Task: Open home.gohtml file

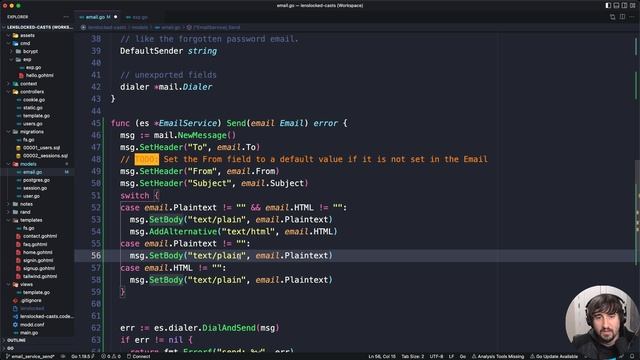Action: [x=38, y=253]
